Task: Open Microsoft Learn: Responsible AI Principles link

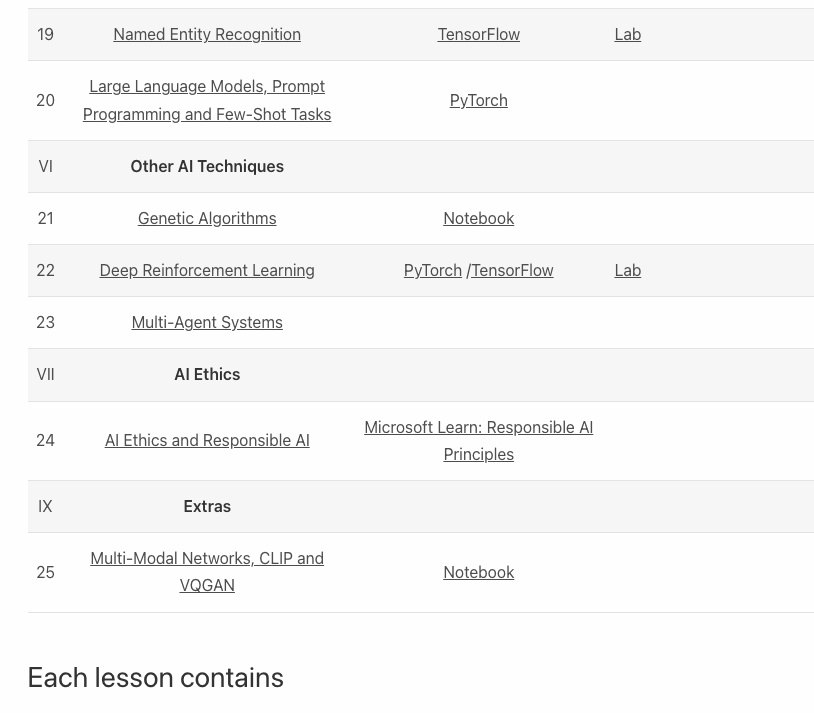Action: (x=478, y=440)
